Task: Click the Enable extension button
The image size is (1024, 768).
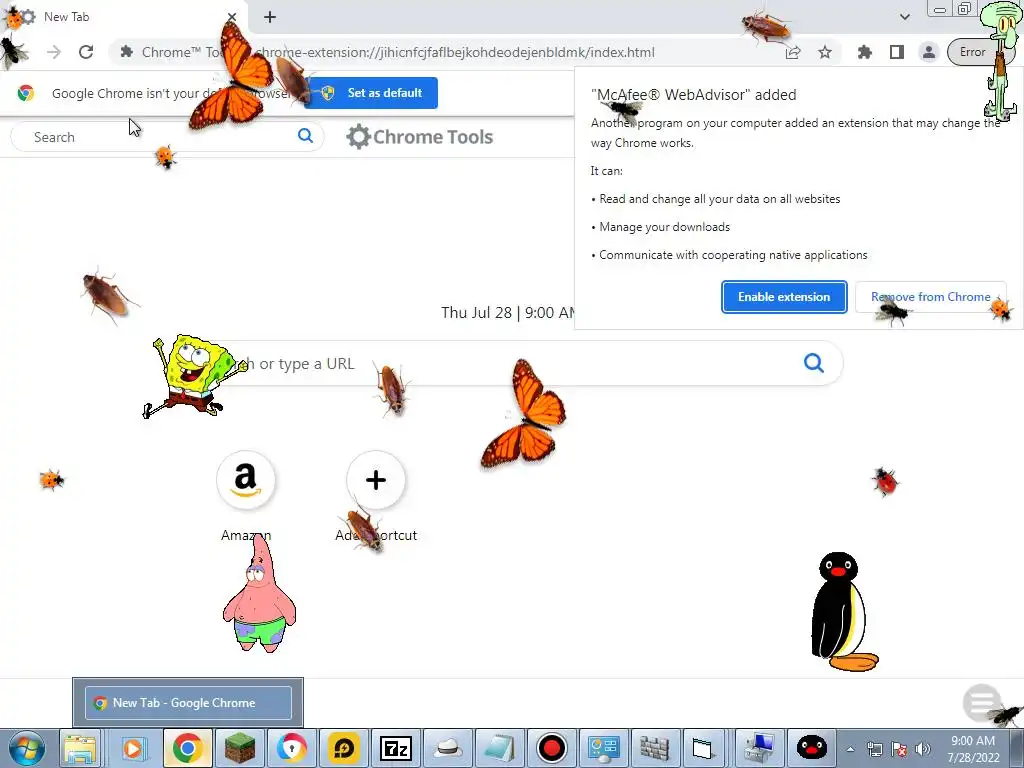Action: click(x=784, y=297)
